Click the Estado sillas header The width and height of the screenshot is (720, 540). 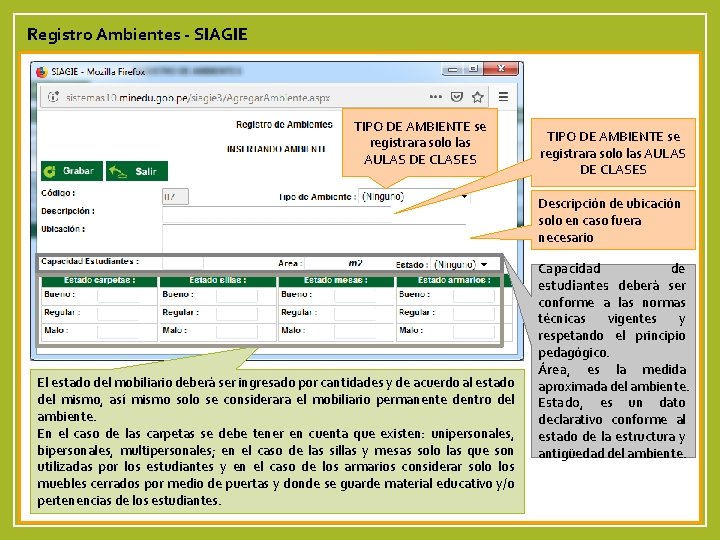click(218, 280)
